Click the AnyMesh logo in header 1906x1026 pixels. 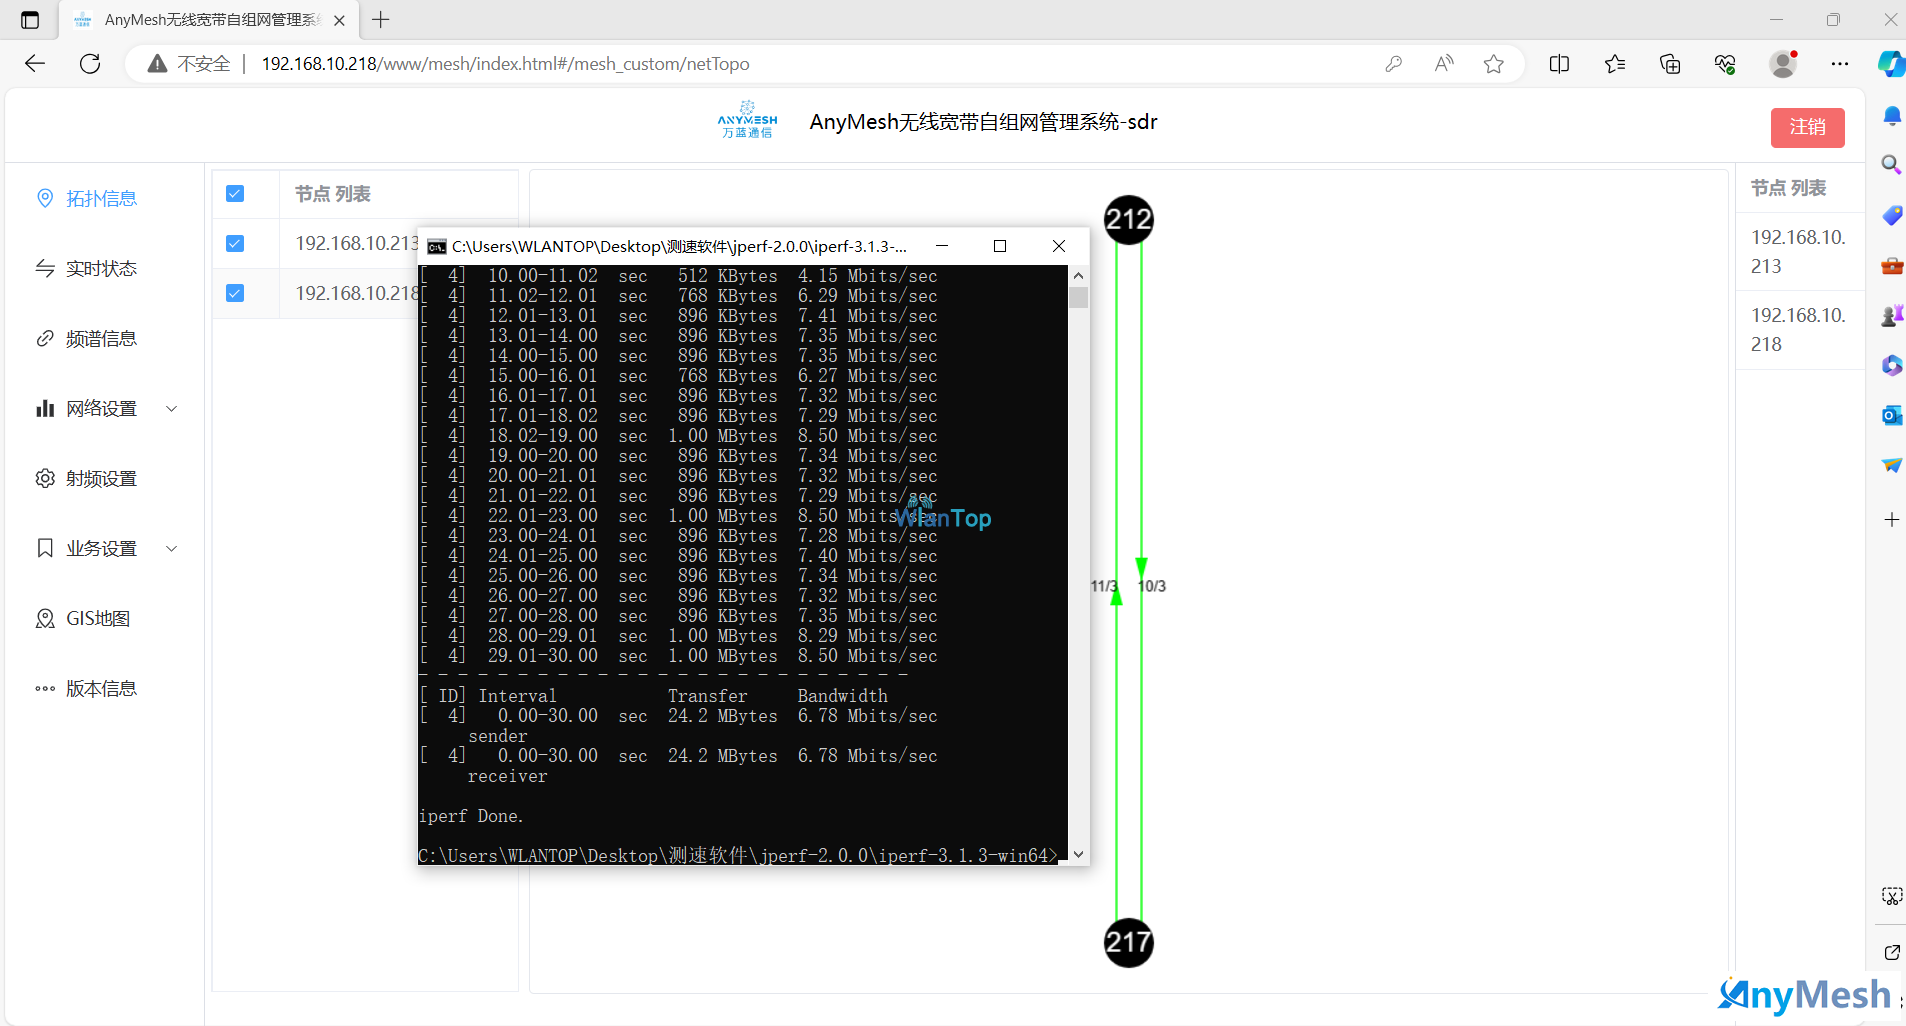click(x=747, y=120)
